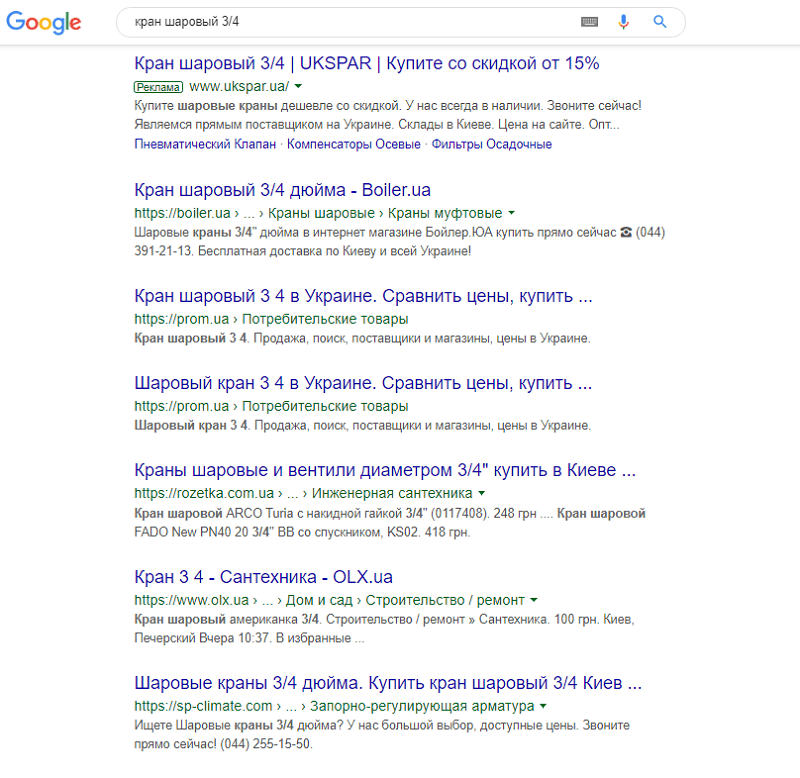Start voice search with microphone icon
This screenshot has width=800, height=778.
(623, 21)
